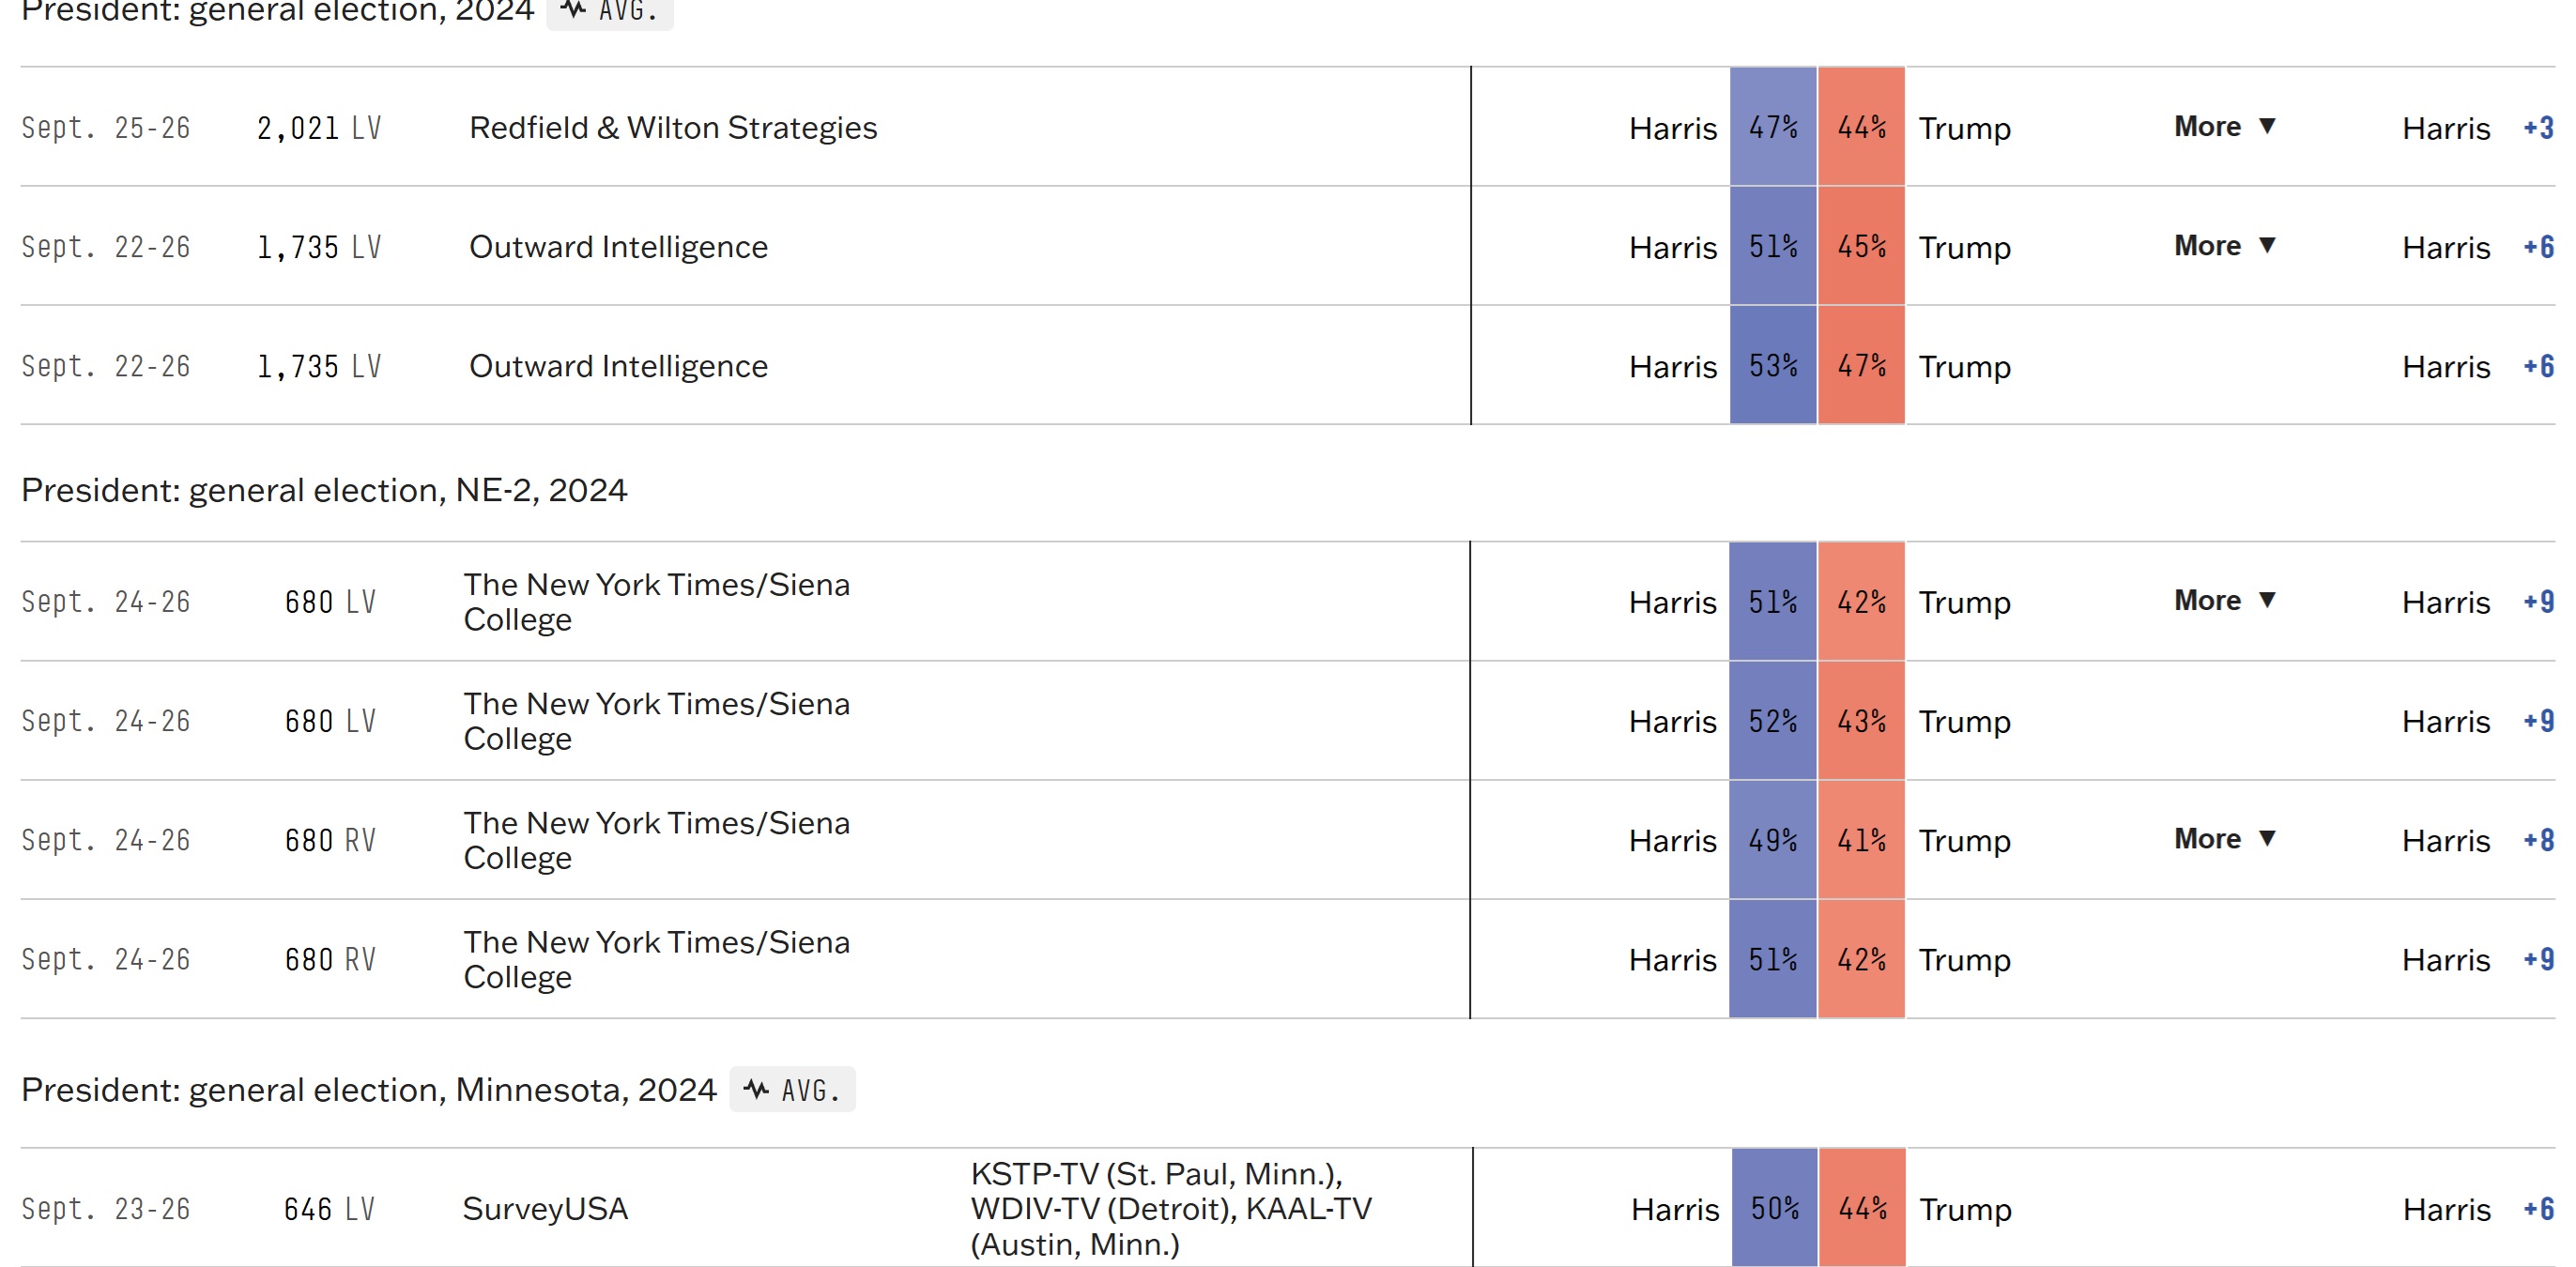
Task: Open the Redfield & Wilton Strategies pollster link
Action: click(x=673, y=127)
